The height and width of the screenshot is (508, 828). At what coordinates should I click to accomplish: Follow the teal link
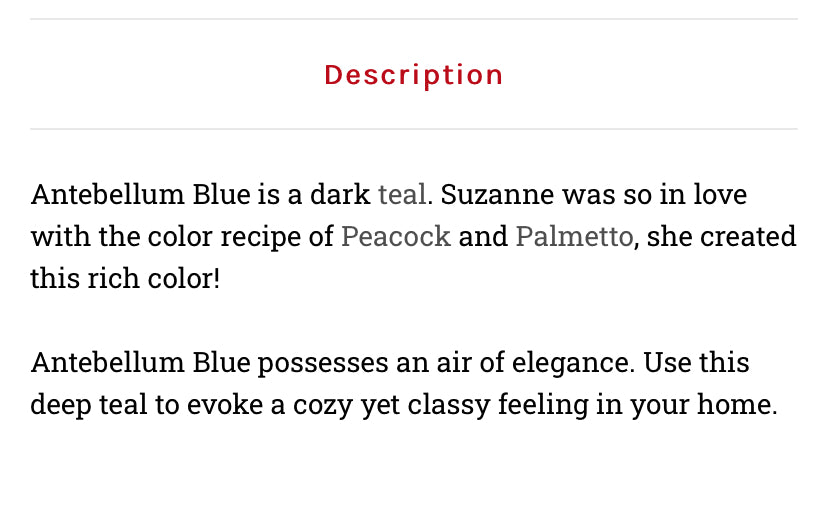(403, 194)
